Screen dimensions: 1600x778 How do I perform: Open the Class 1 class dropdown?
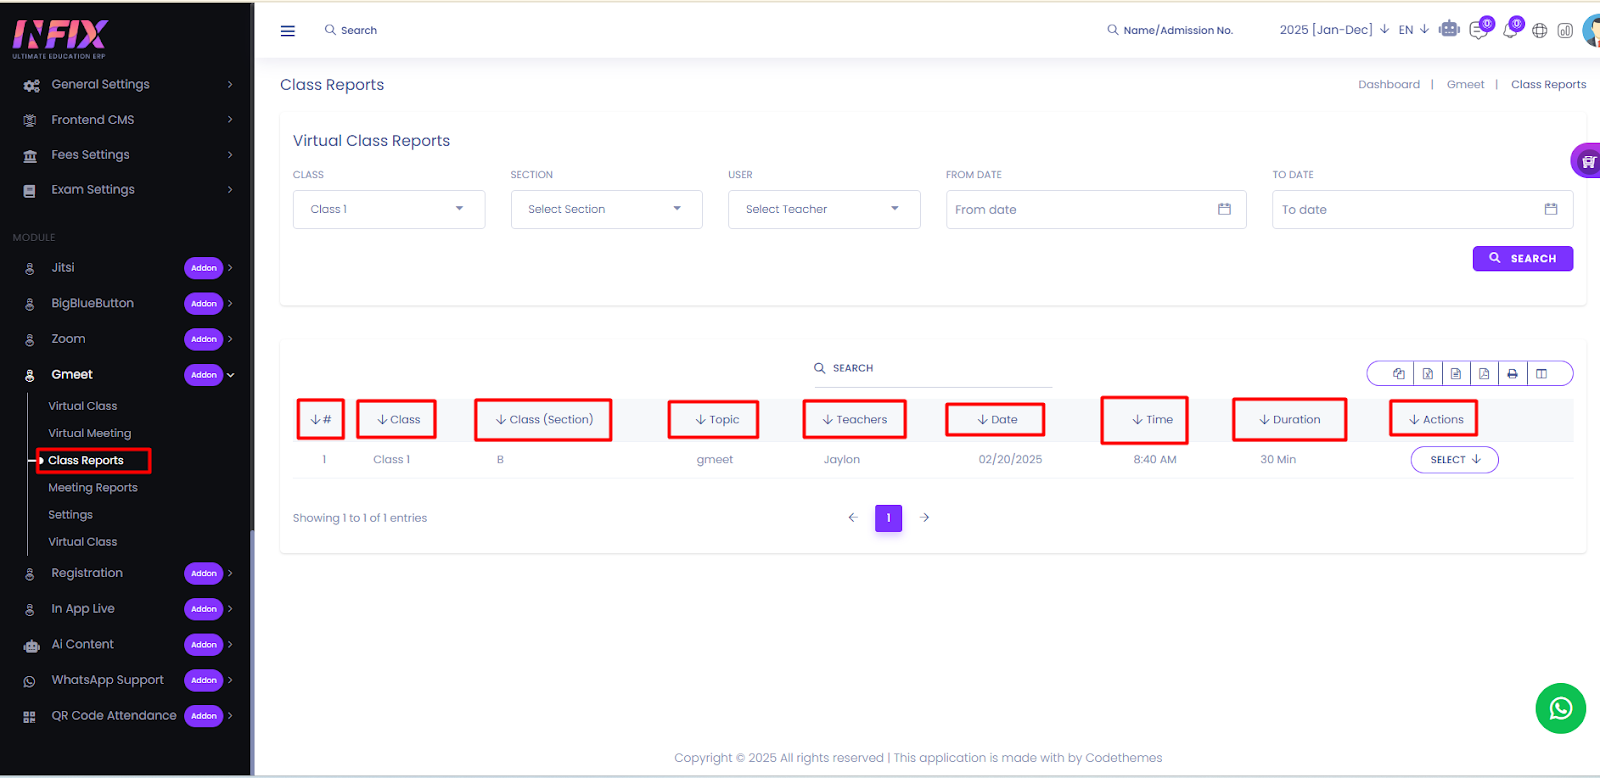389,209
